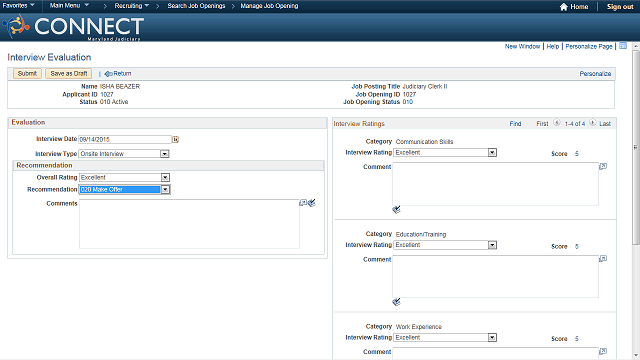The image size is (640, 360).
Task: Show next row in Interview Ratings
Action: pos(593,123)
